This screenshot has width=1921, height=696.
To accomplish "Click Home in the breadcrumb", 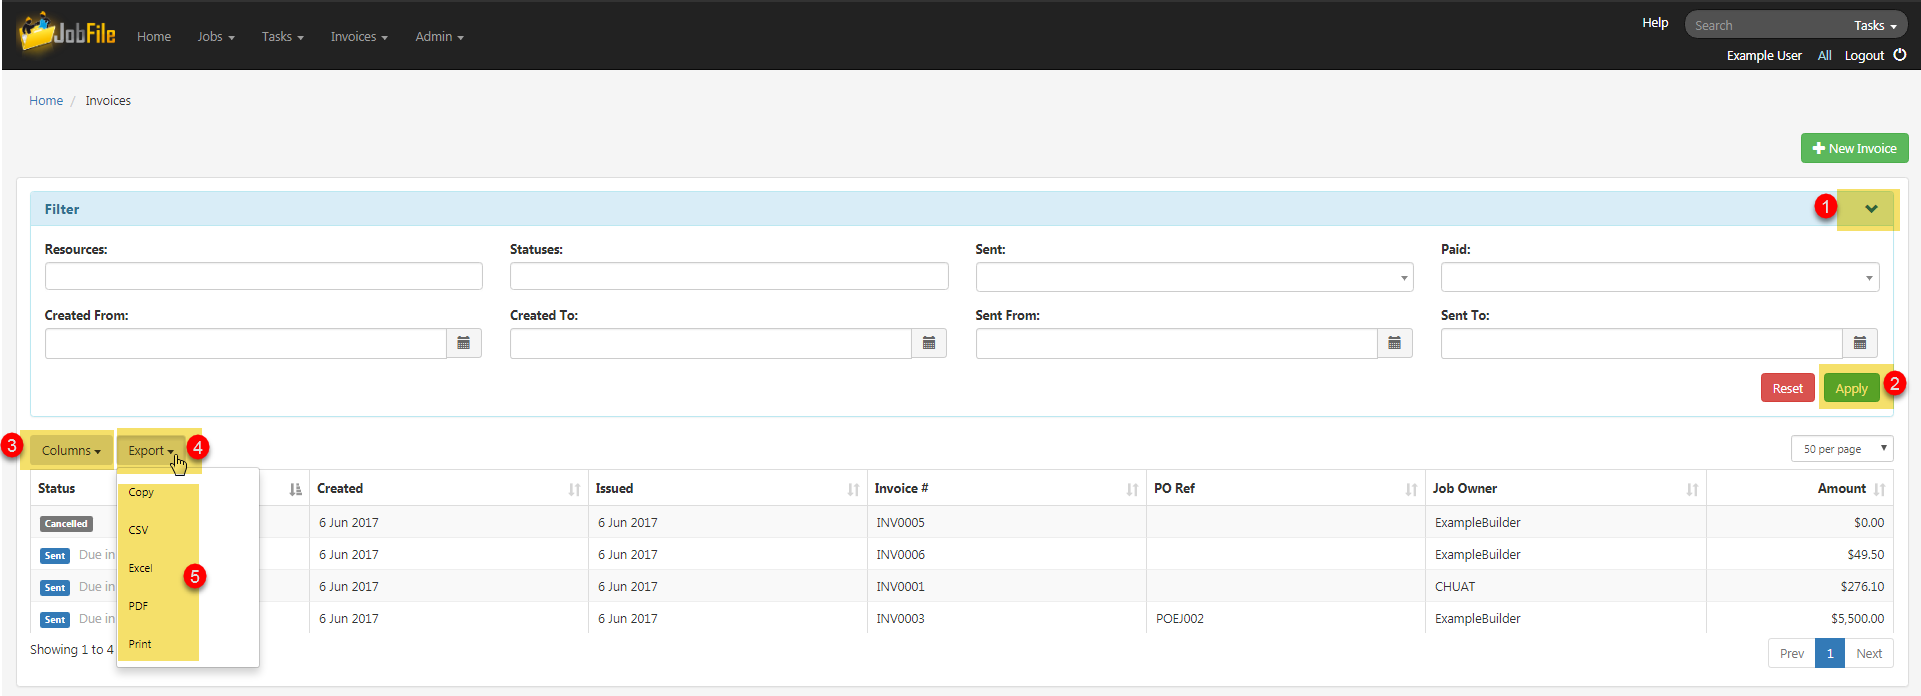I will pos(46,100).
